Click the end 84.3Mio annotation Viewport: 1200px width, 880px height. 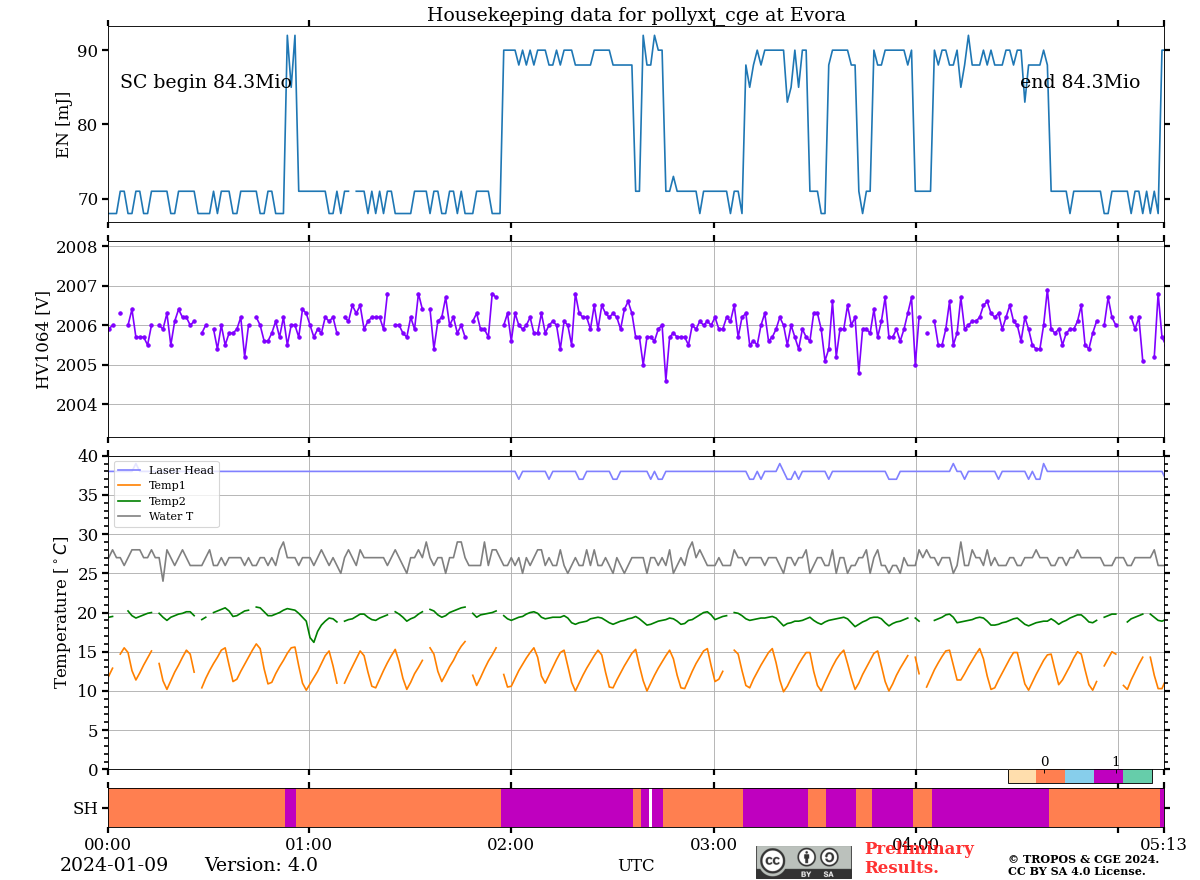[x=1079, y=82]
